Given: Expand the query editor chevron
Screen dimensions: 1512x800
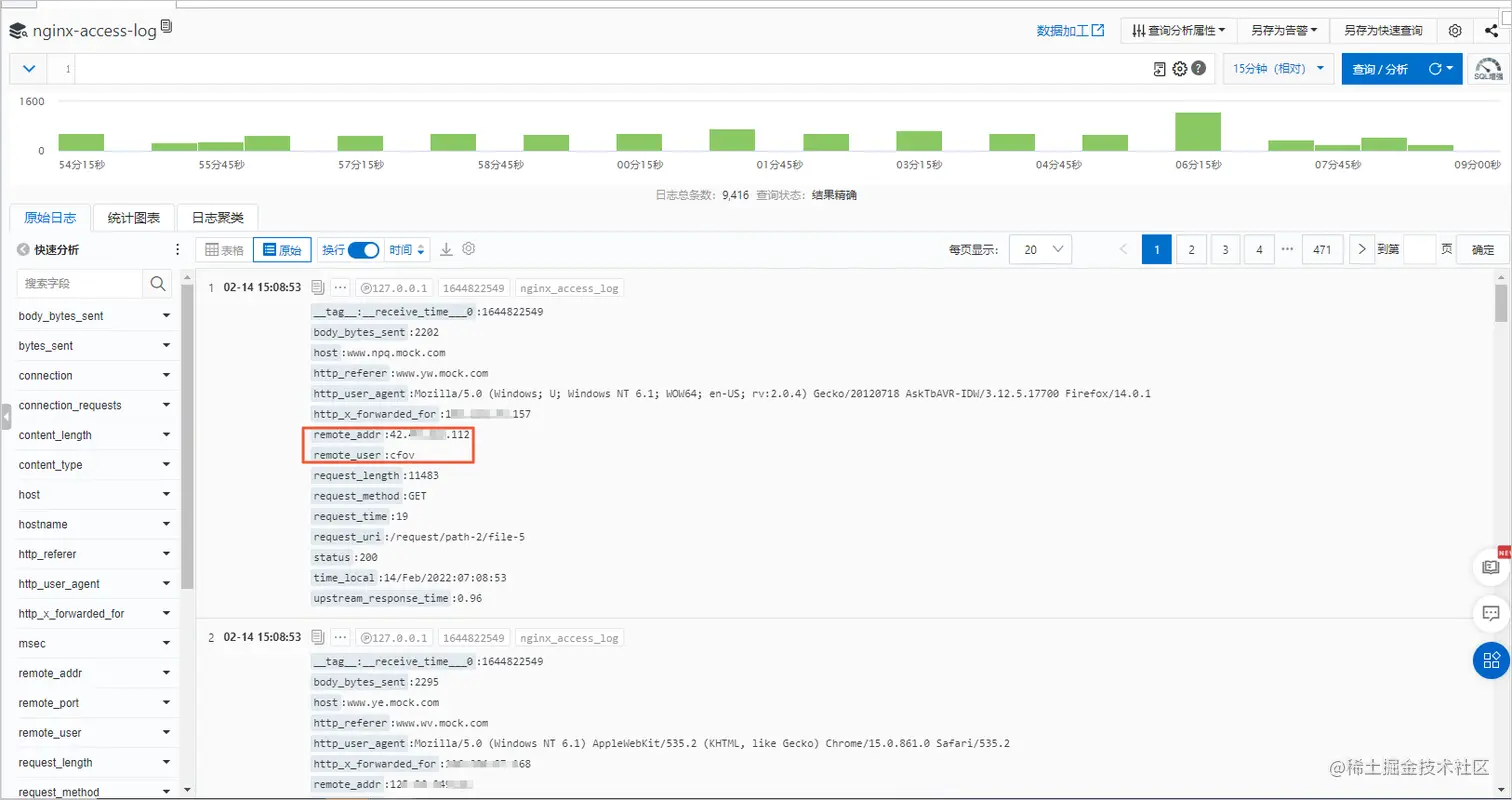Looking at the screenshot, I should 29,69.
